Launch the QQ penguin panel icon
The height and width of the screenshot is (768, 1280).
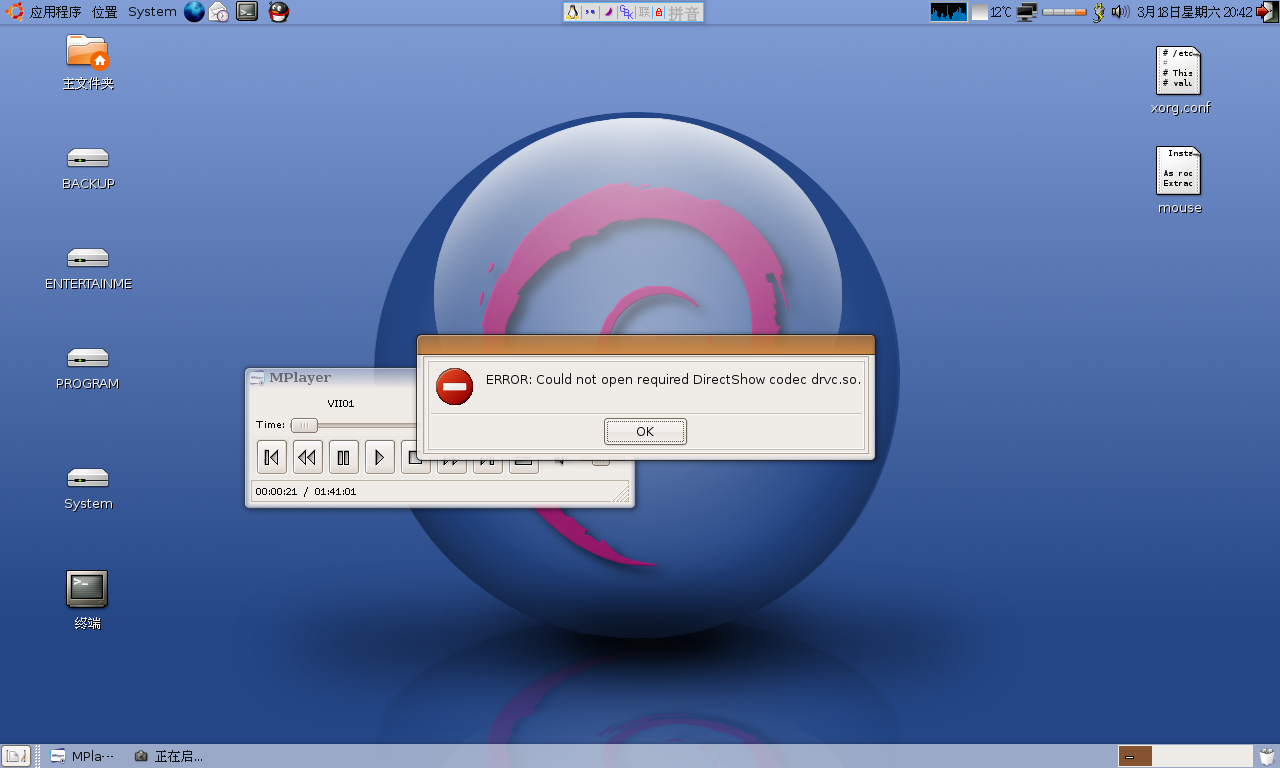[x=279, y=12]
